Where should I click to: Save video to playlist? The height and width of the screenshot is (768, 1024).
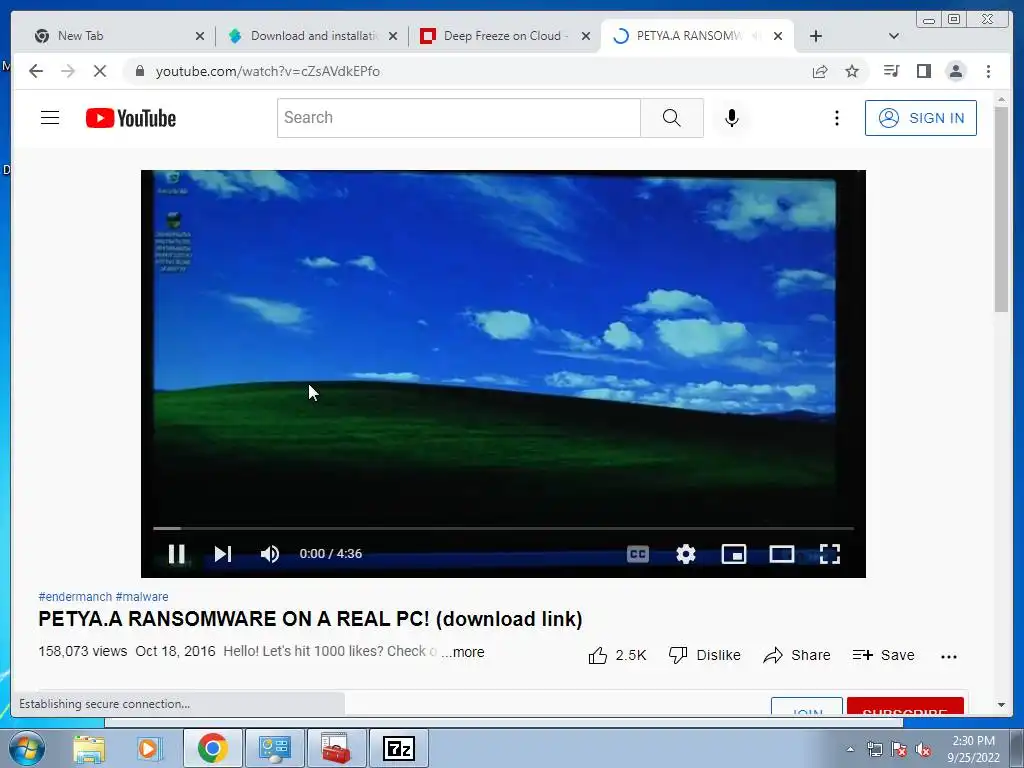pos(884,655)
